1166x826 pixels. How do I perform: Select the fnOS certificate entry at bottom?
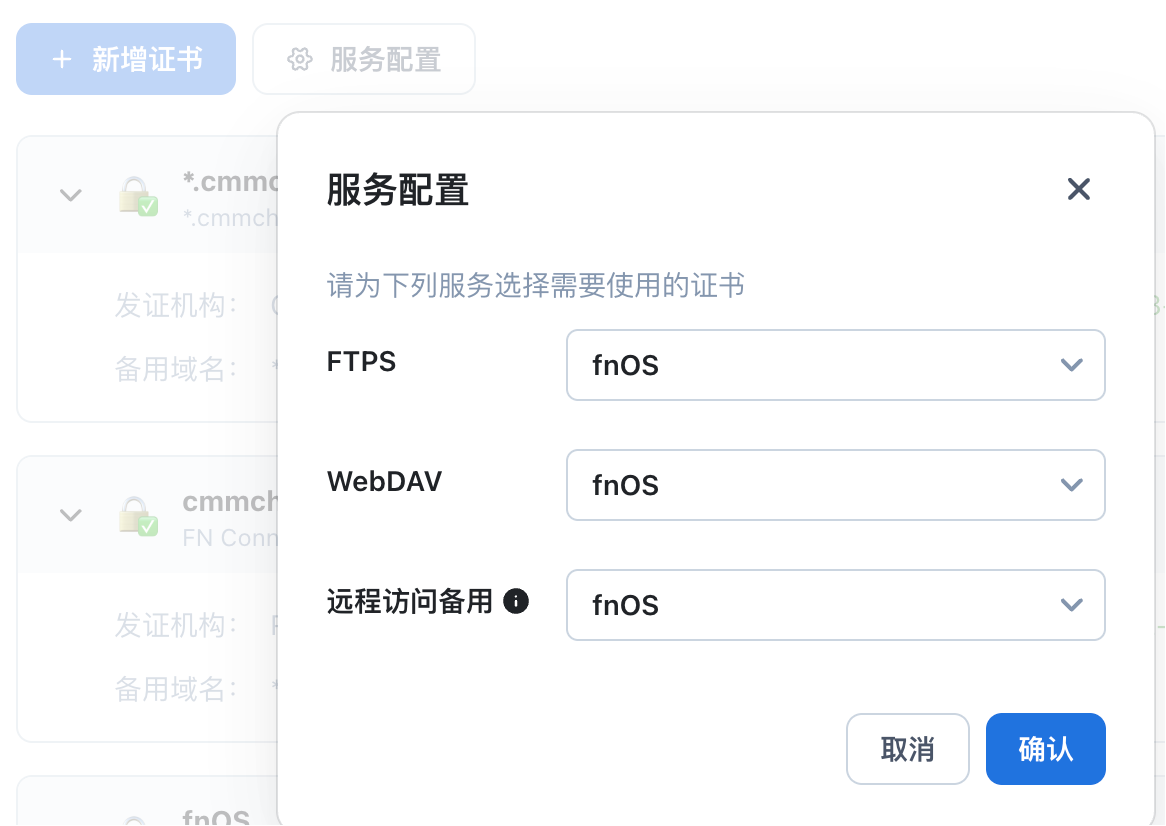tap(216, 818)
